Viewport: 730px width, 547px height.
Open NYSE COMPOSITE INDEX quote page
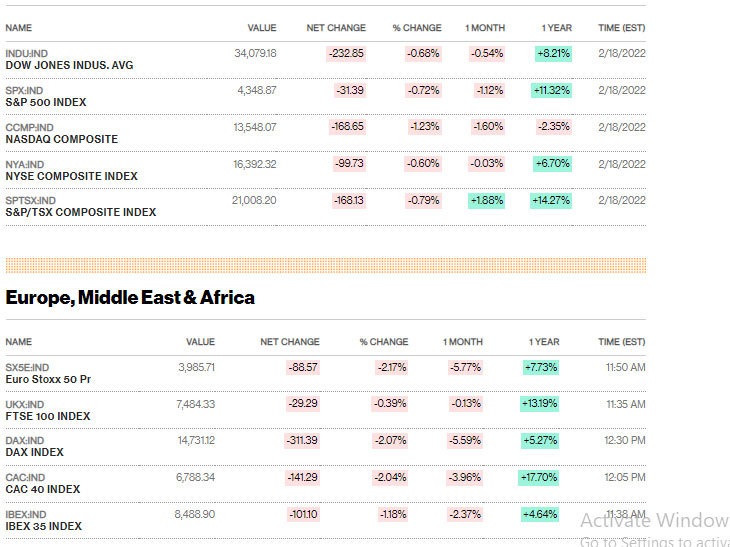71,177
